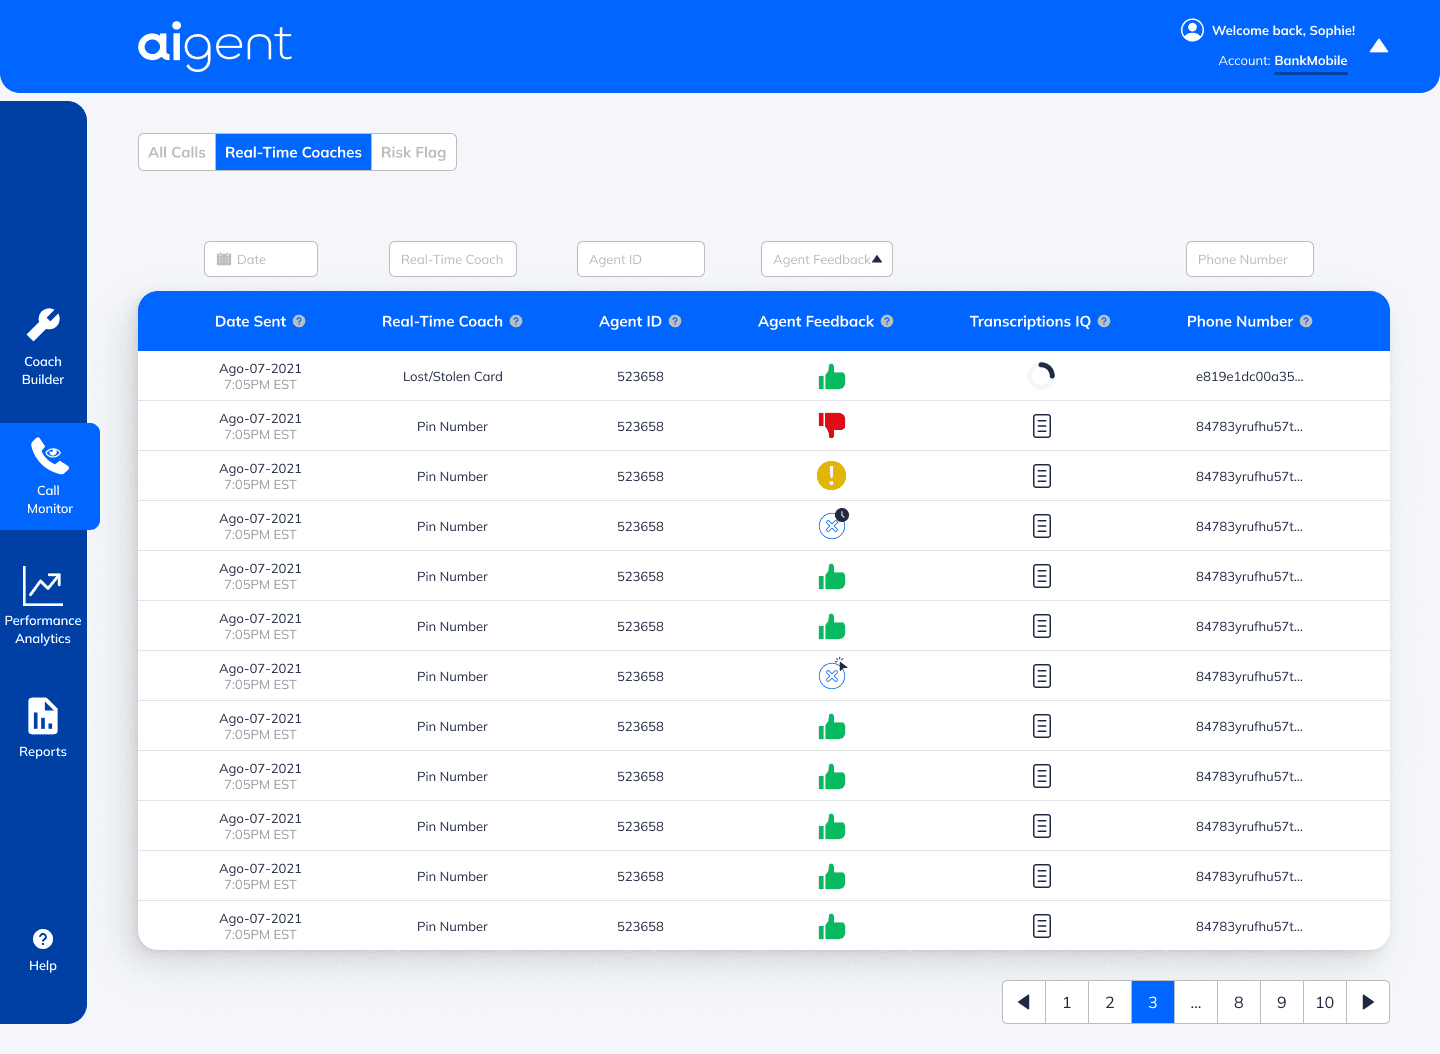This screenshot has width=1440, height=1054.
Task: Click Lost/Stolen Card coach cell
Action: 453,376
